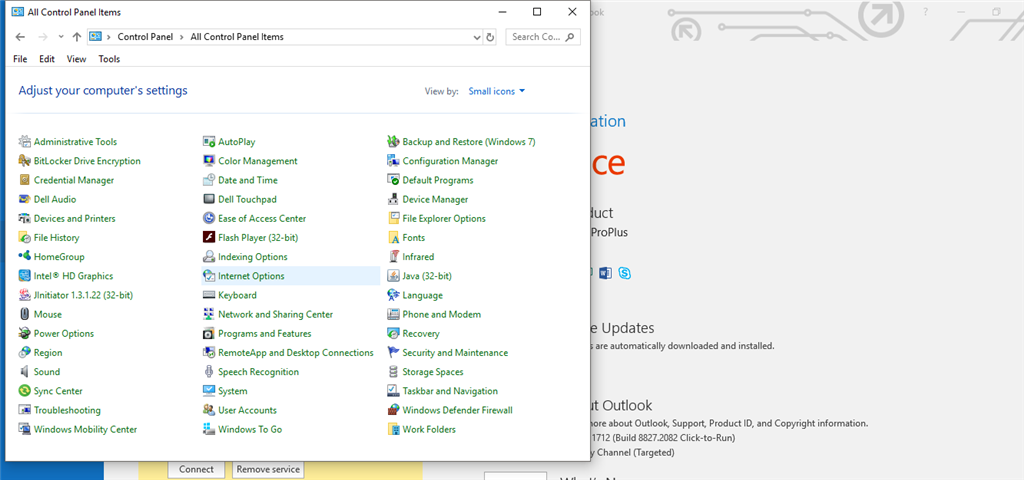Open the Phone and Modem link
Screen dimensions: 1024x480
coord(441,314)
